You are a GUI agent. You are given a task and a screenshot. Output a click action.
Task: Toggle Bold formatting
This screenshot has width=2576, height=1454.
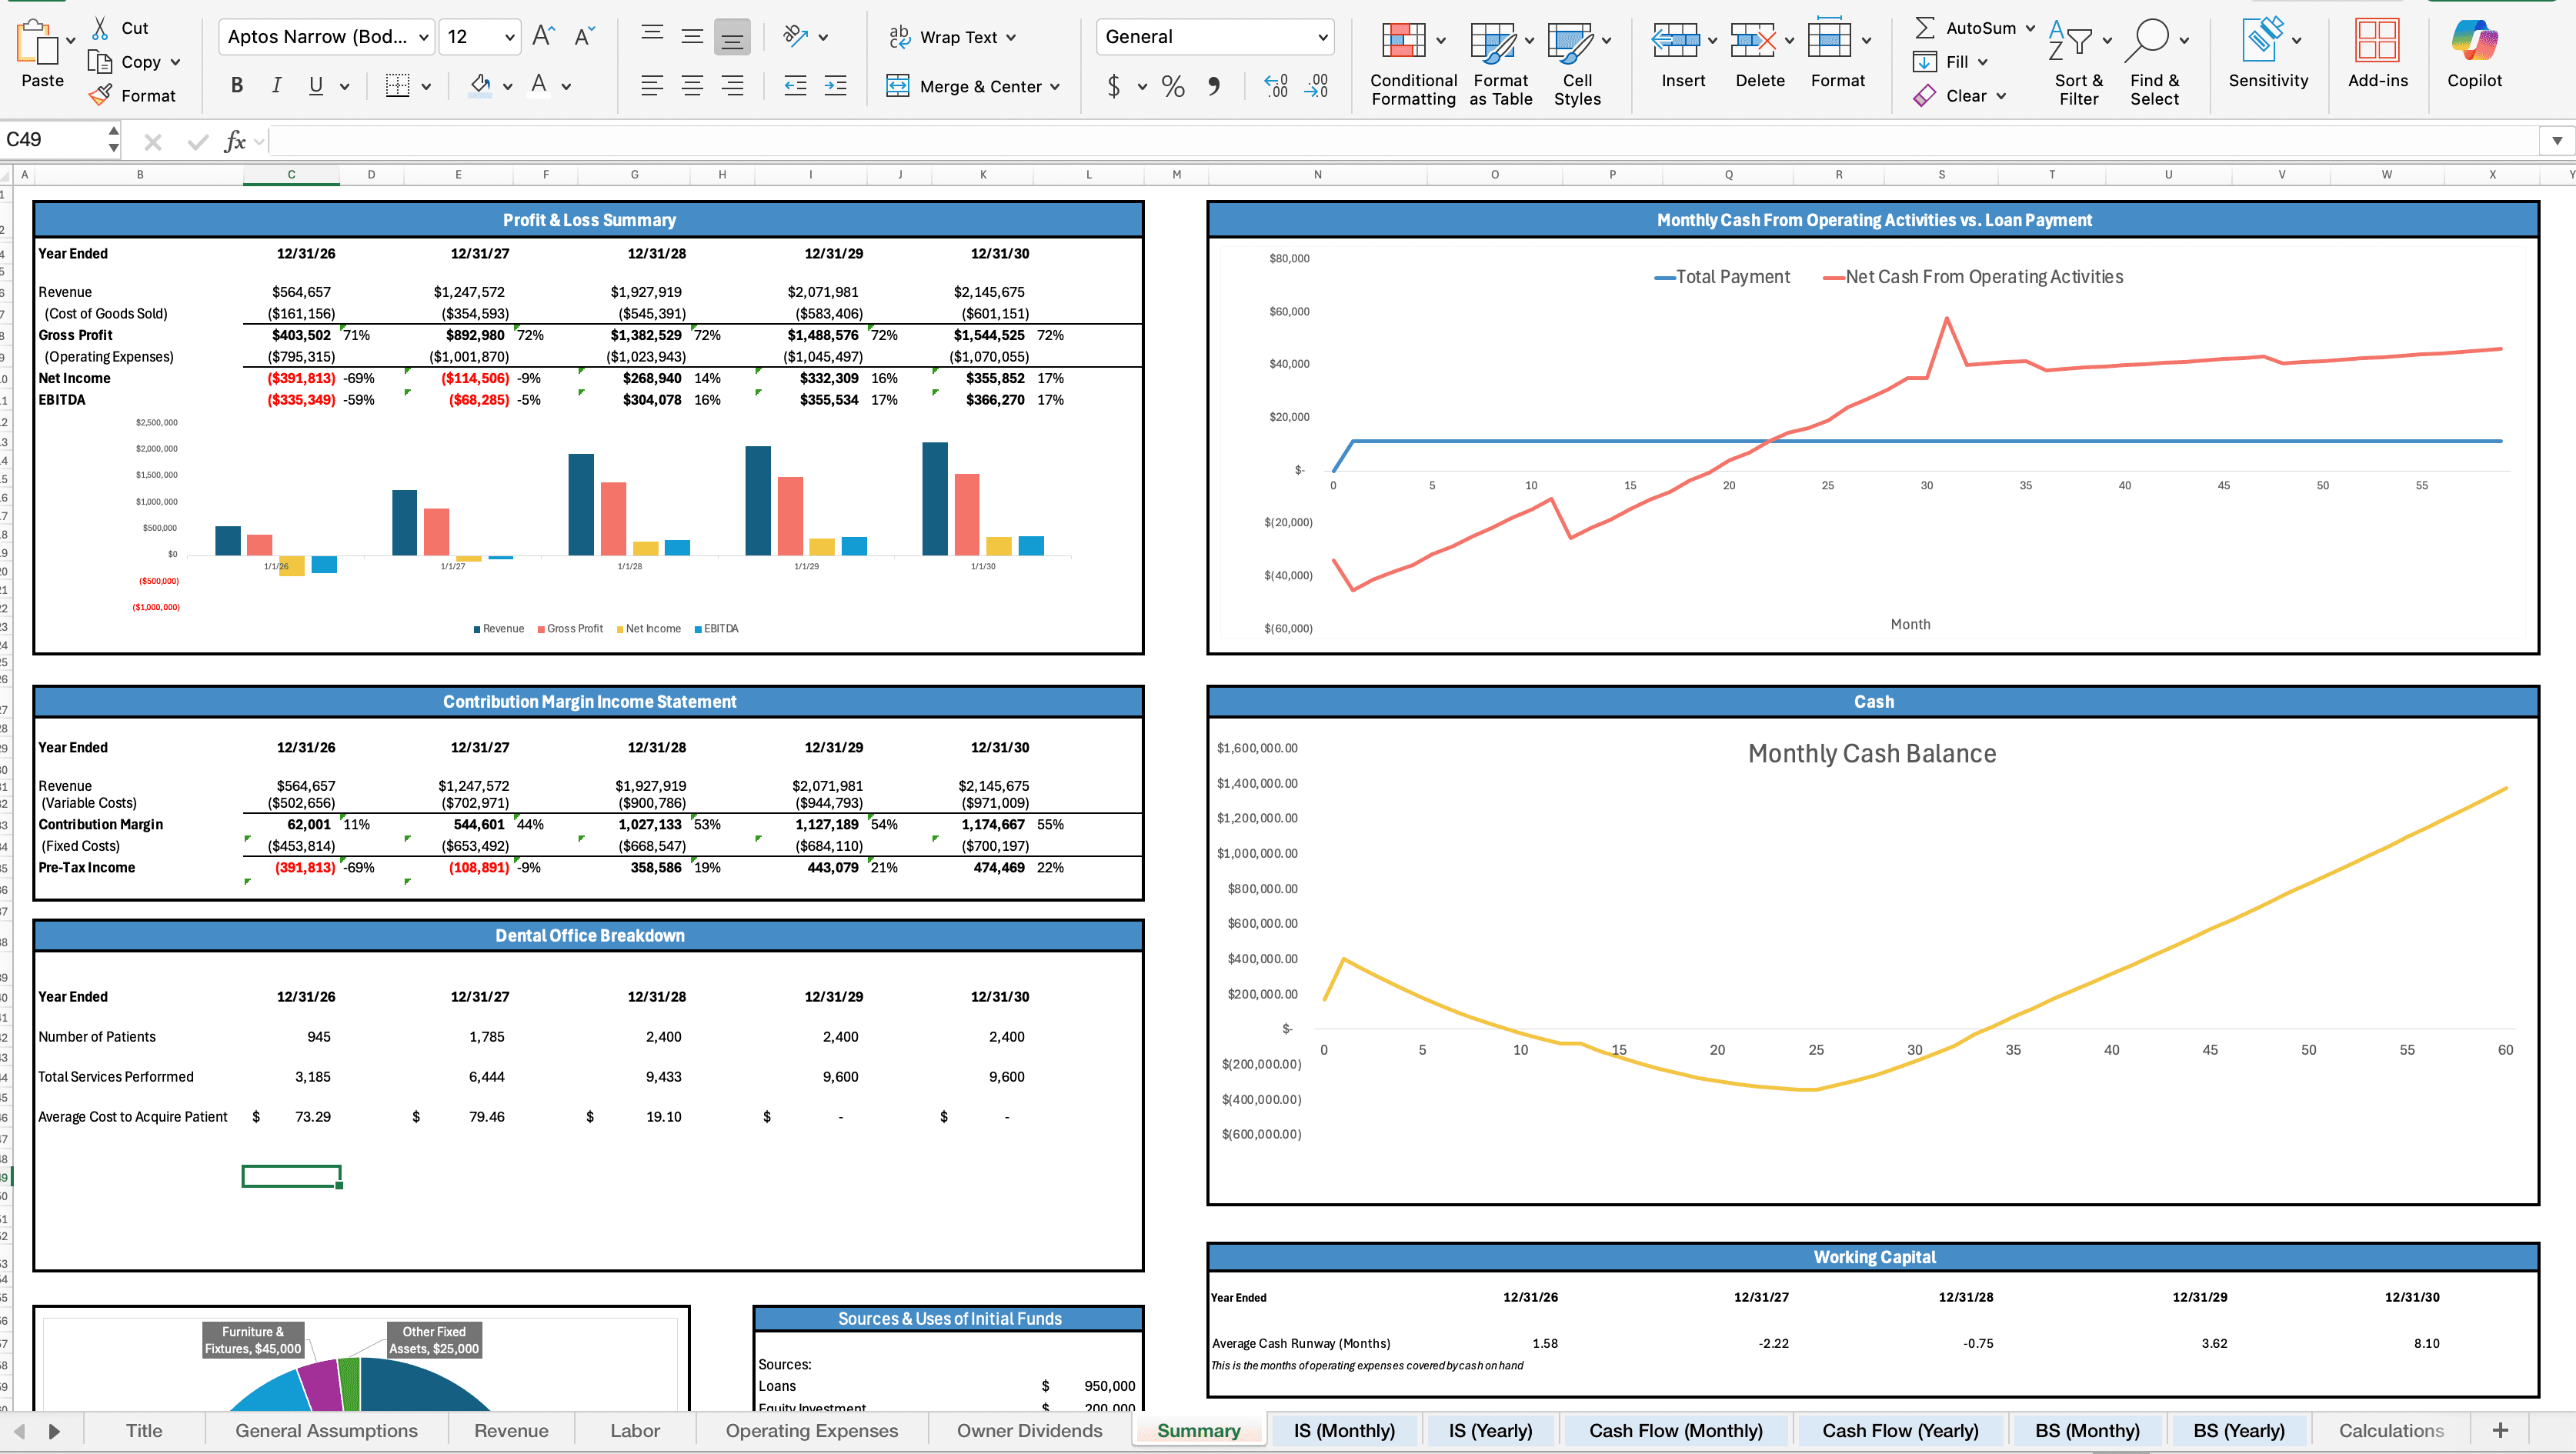(x=237, y=86)
